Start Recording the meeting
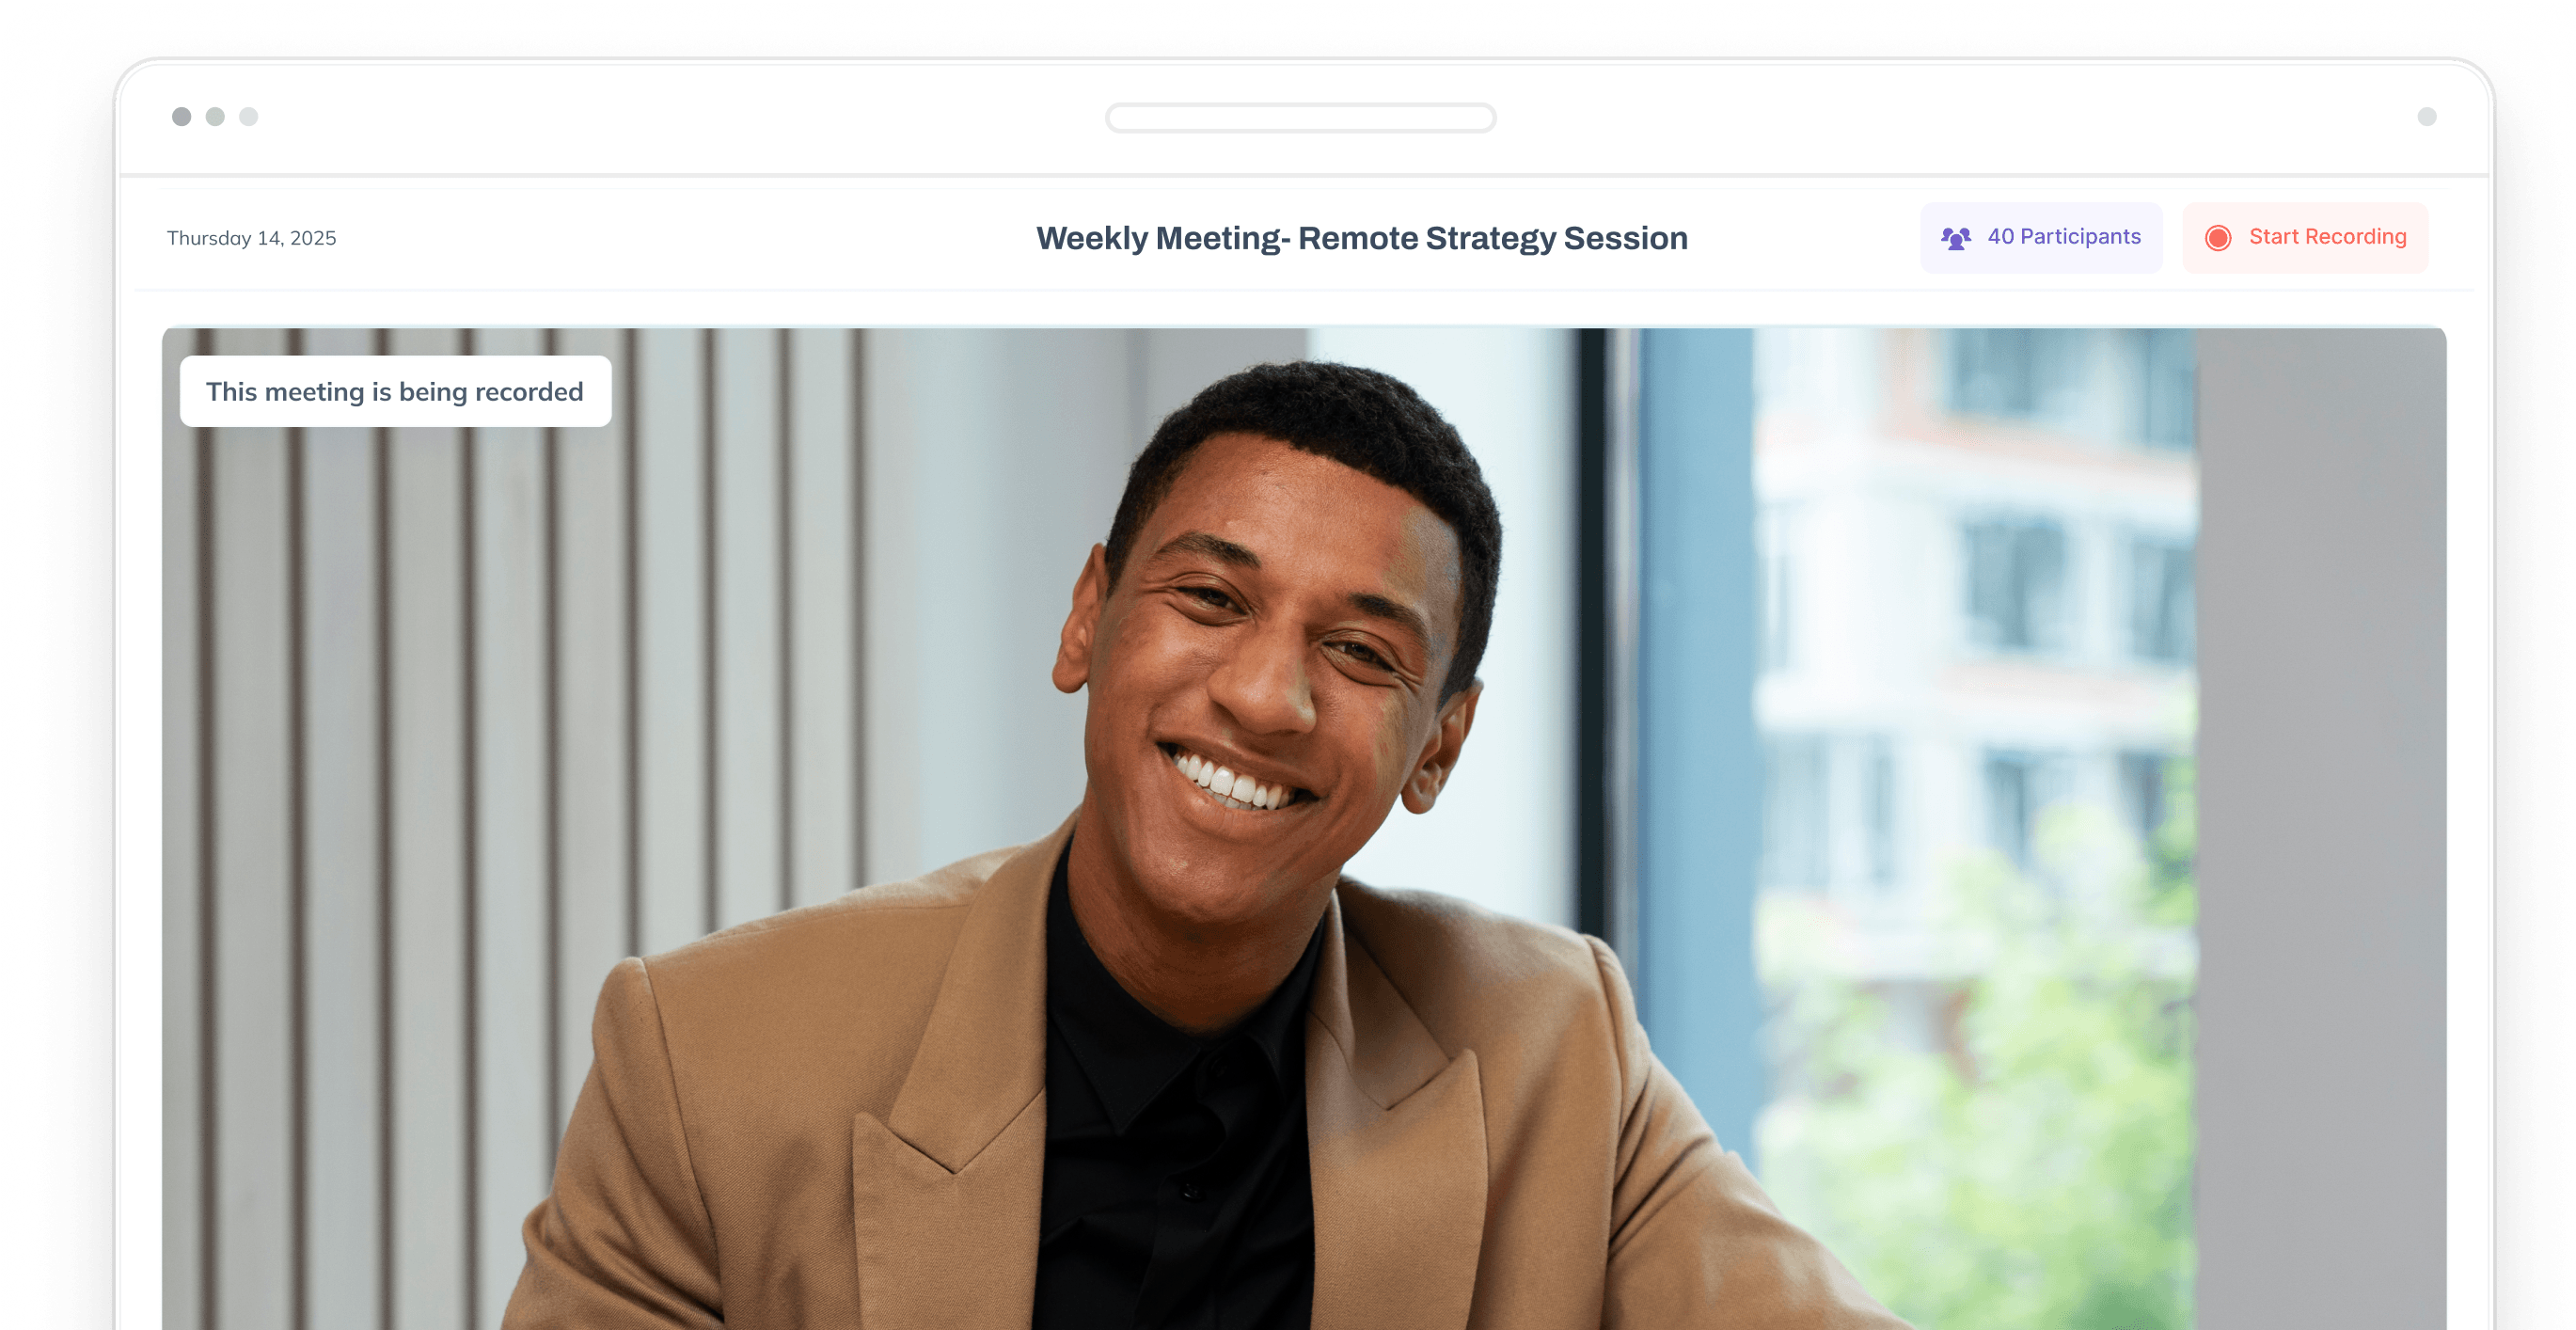The image size is (2576, 1330). pyautogui.click(x=2304, y=238)
